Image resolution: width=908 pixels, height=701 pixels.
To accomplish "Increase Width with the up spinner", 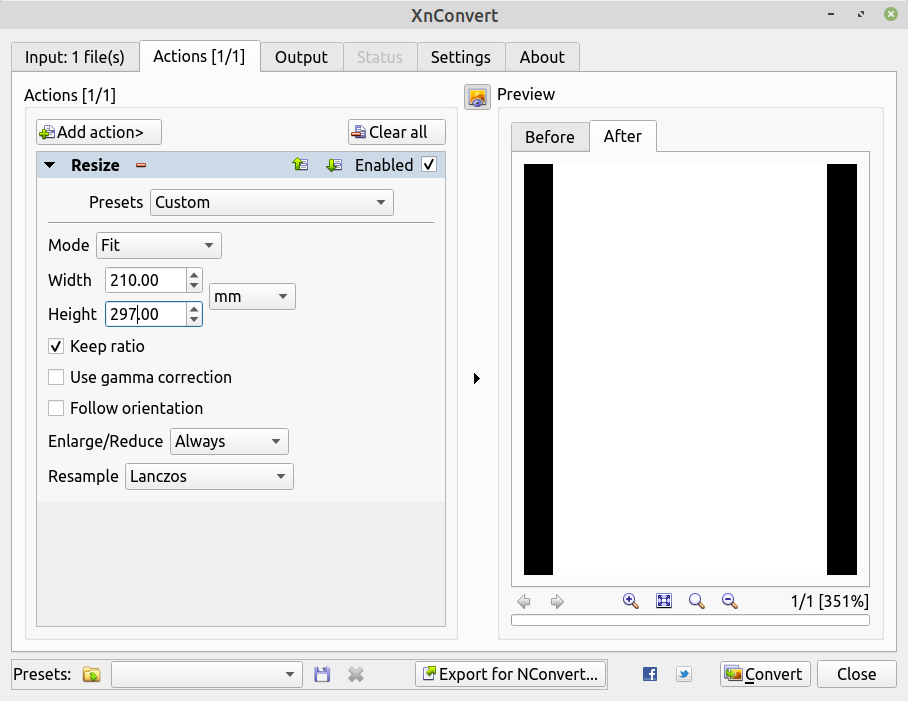I will coord(194,274).
